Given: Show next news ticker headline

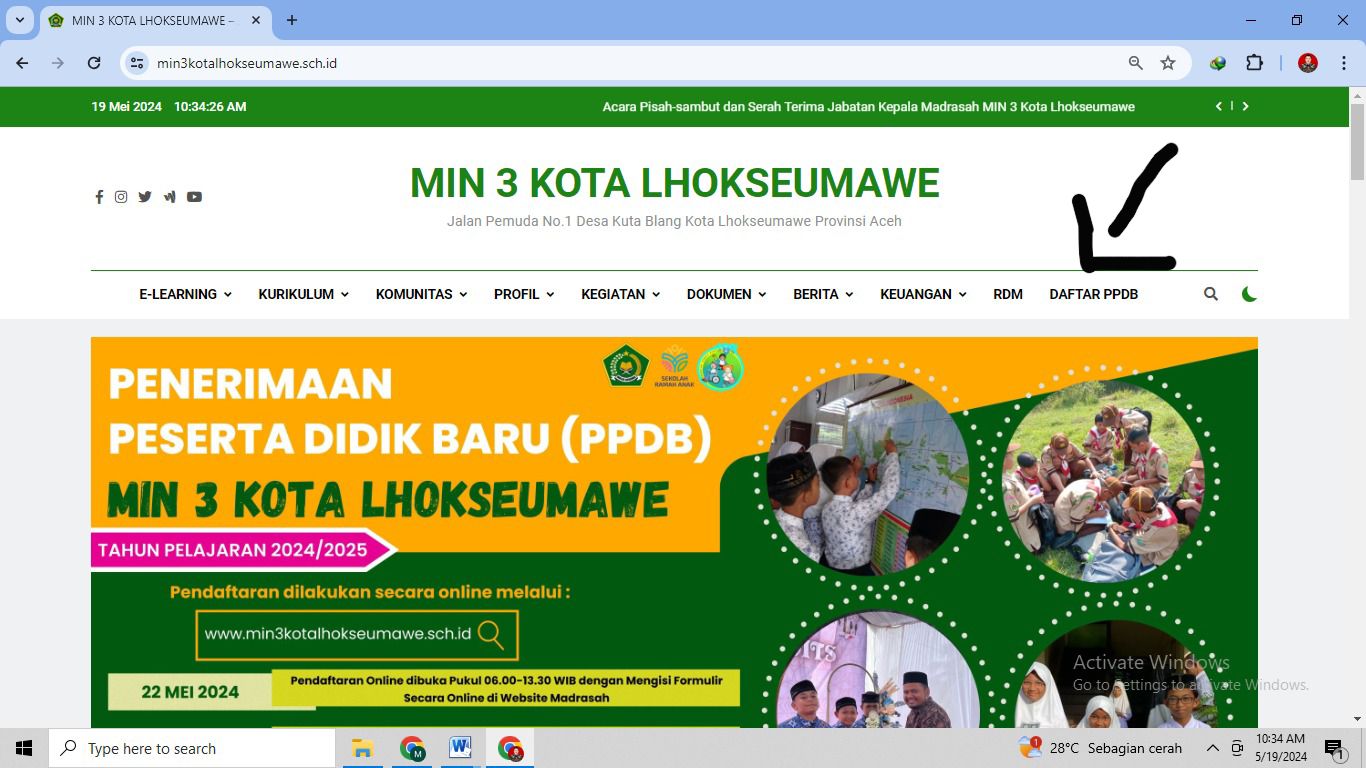Looking at the screenshot, I should click(1245, 106).
